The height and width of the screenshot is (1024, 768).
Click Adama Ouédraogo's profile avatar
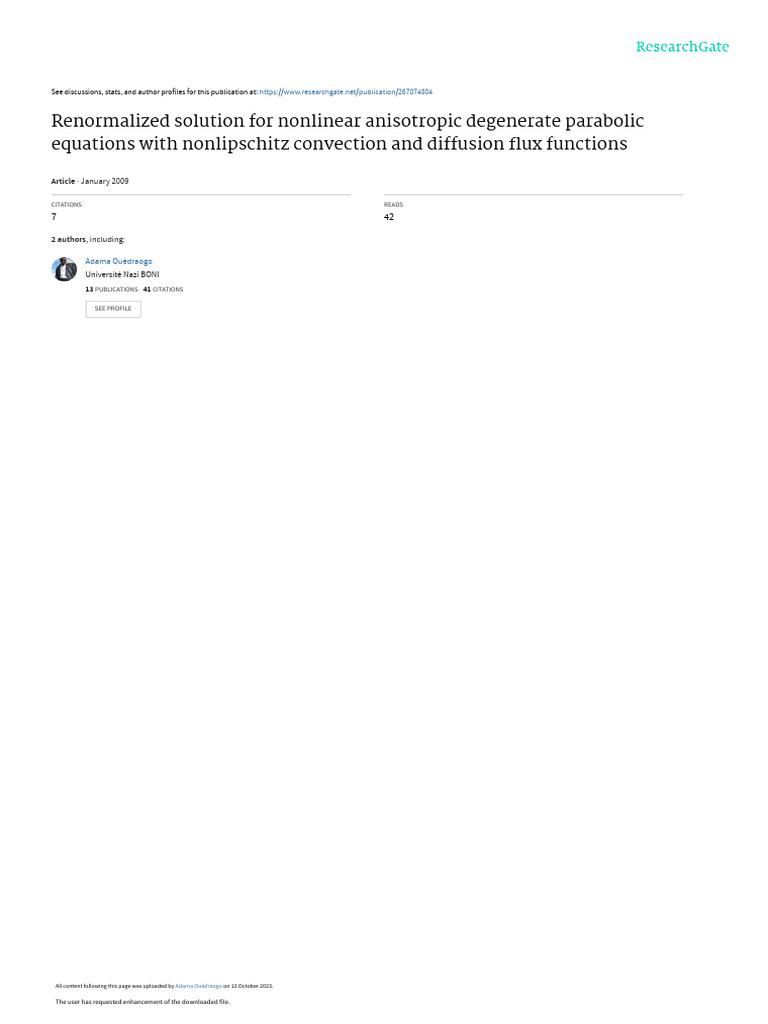pos(64,269)
